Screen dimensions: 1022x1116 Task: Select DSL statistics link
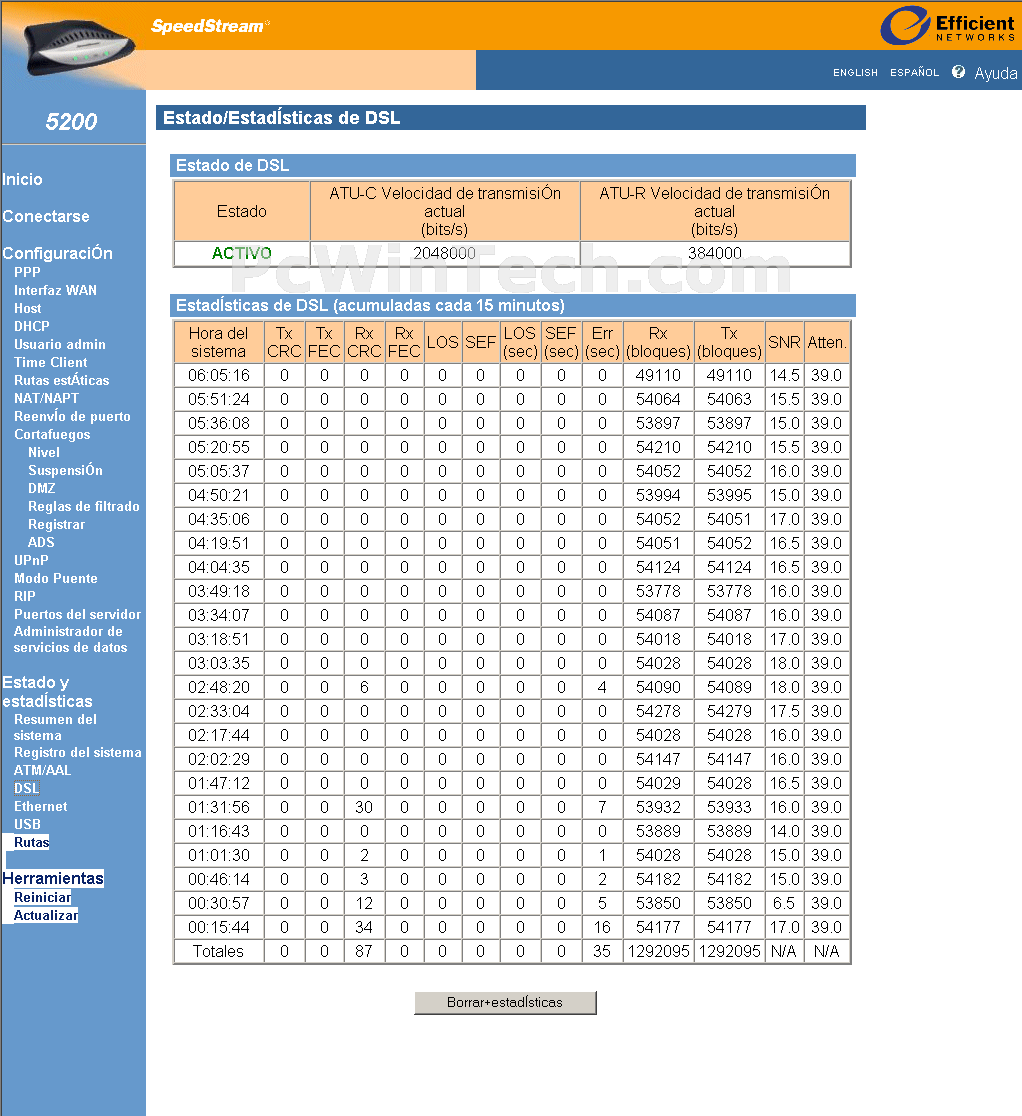point(26,788)
